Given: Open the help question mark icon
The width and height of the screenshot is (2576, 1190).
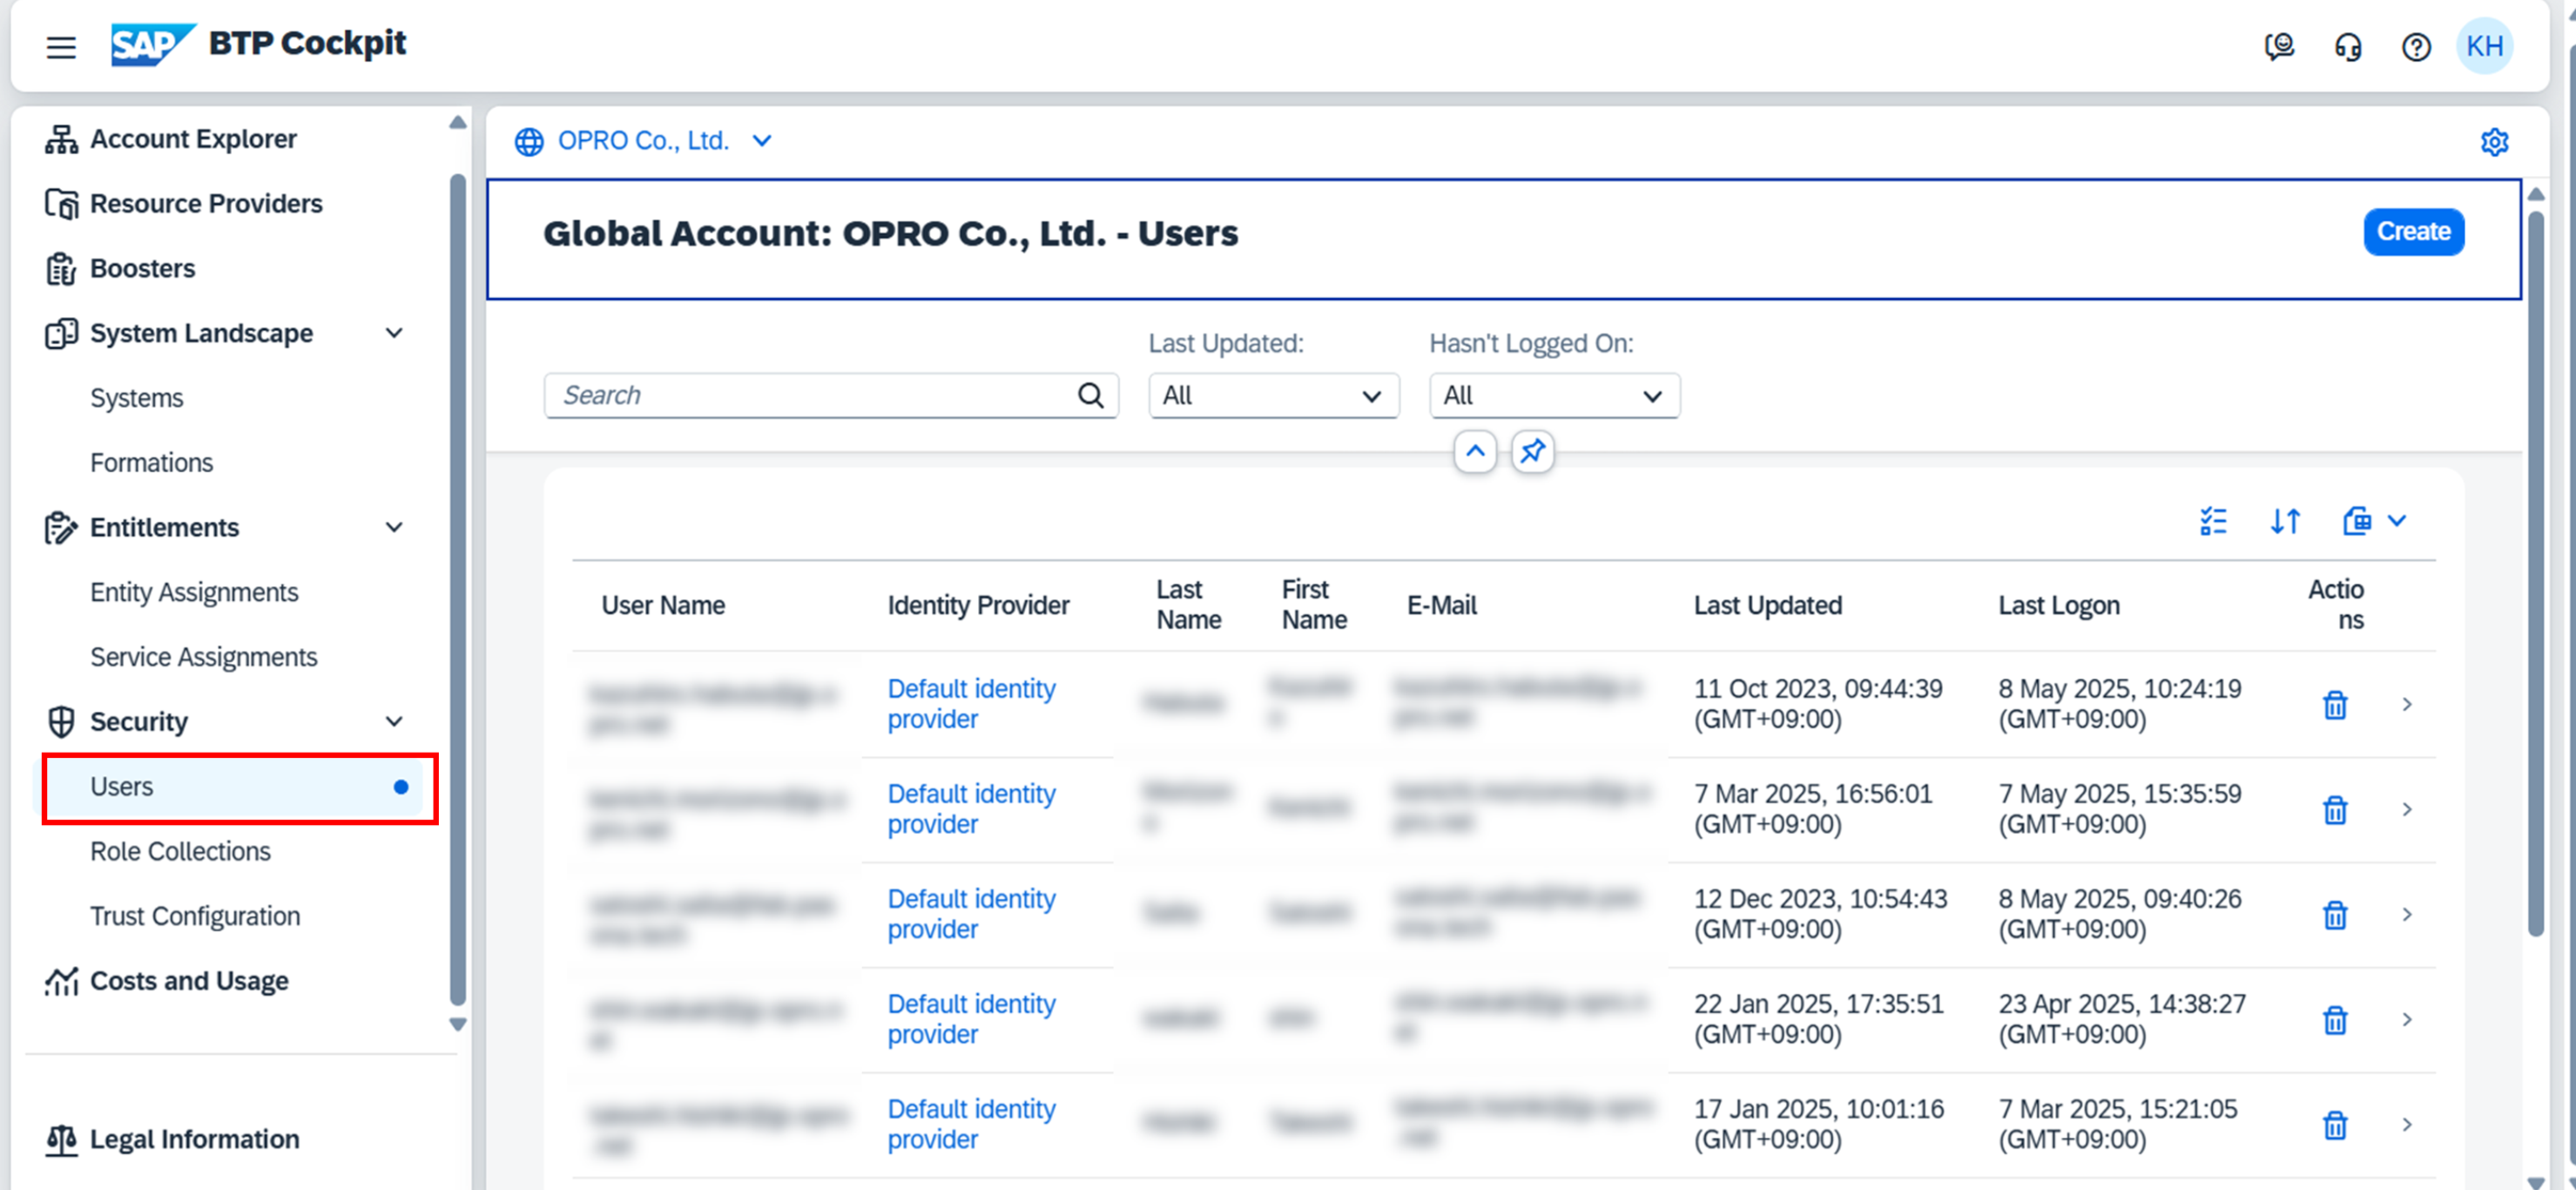Looking at the screenshot, I should coord(2416,46).
